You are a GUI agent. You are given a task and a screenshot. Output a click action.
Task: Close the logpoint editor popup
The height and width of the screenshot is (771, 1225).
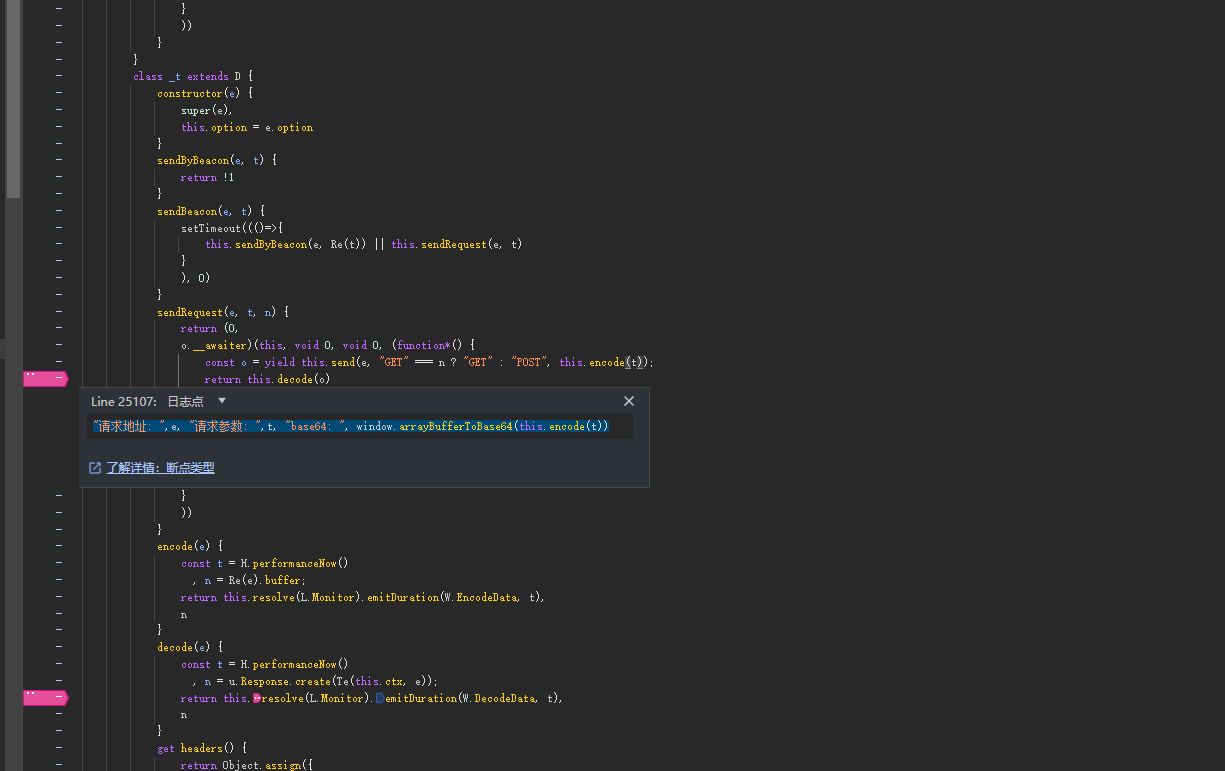629,401
